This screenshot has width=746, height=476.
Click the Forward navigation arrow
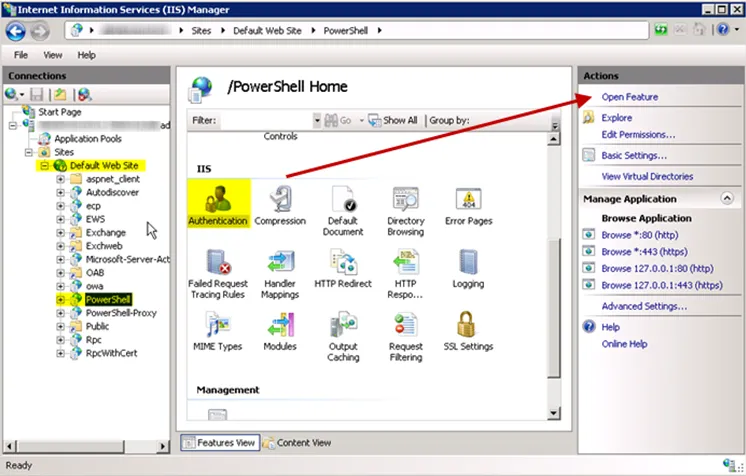(40, 31)
